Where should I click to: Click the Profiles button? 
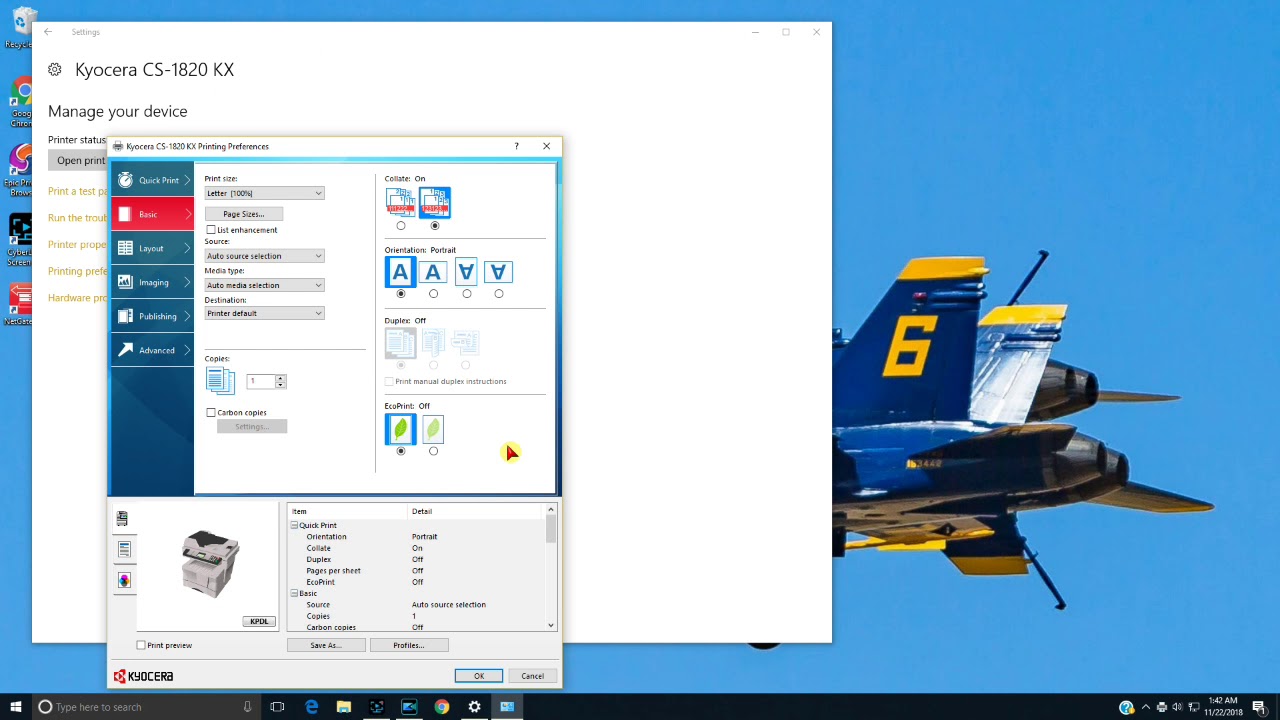pyautogui.click(x=409, y=645)
